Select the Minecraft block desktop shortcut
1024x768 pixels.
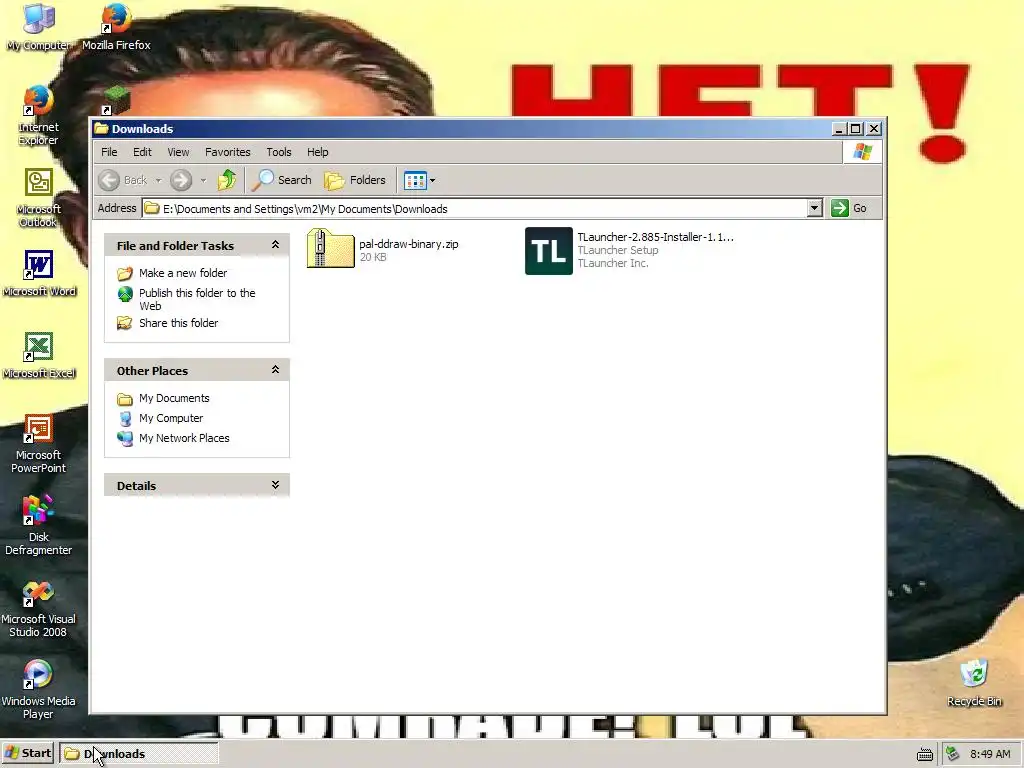point(116,101)
